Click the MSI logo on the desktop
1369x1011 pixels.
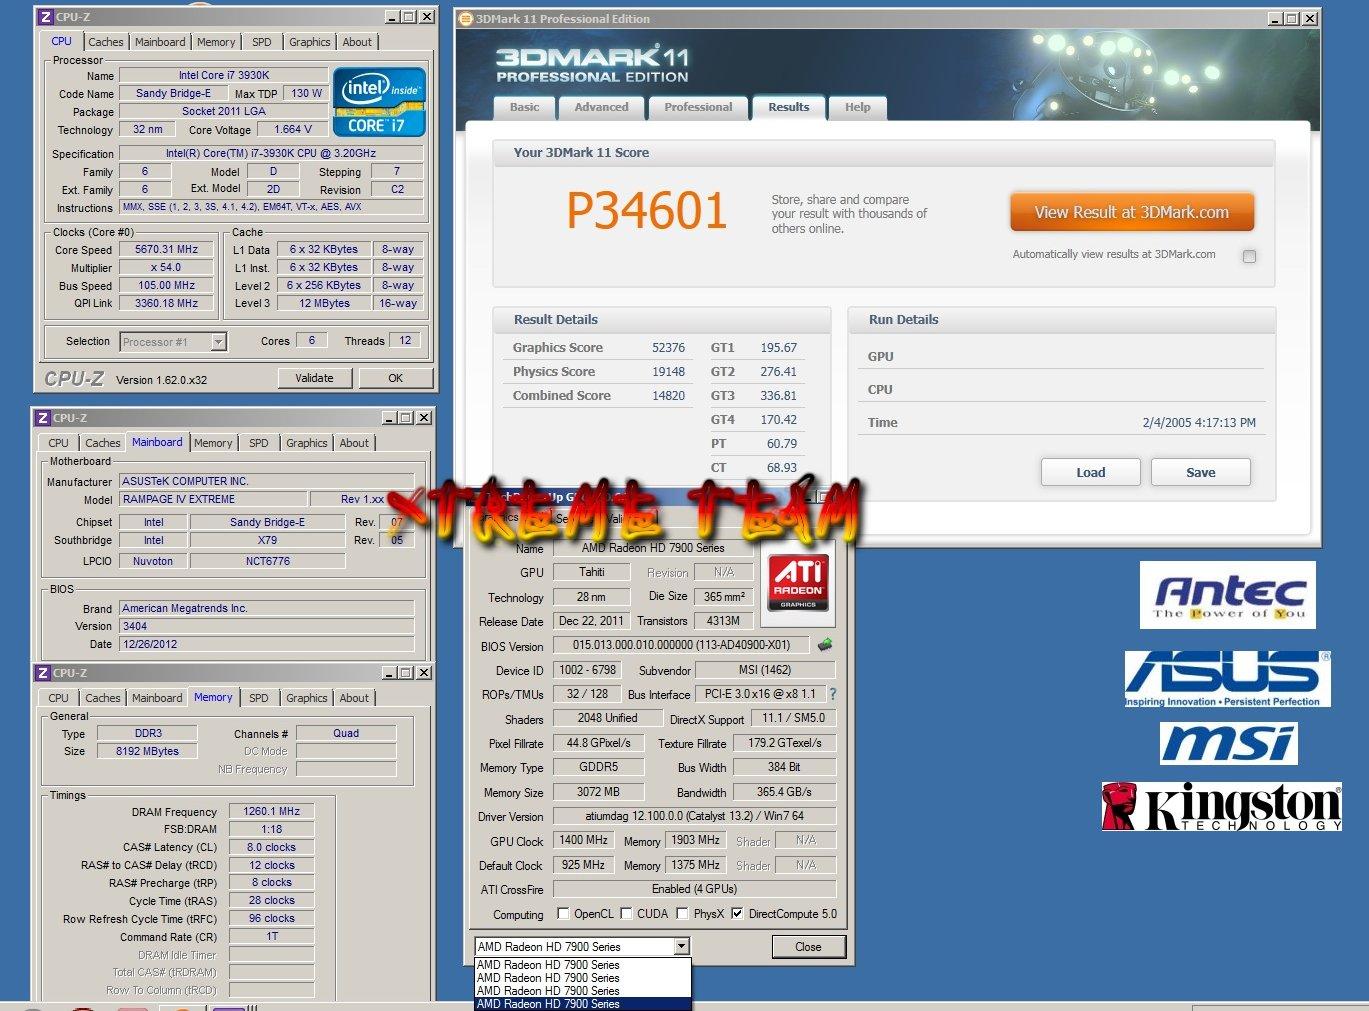1228,744
